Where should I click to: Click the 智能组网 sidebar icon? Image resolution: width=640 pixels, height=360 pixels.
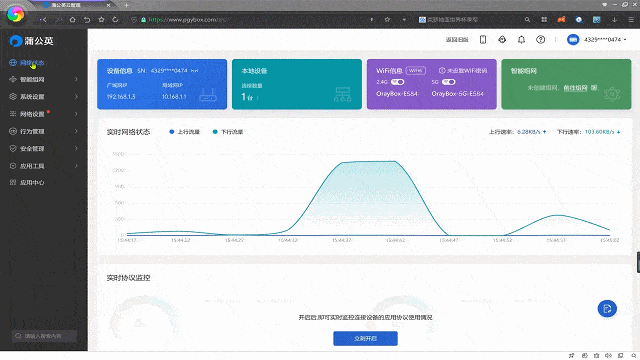point(13,79)
